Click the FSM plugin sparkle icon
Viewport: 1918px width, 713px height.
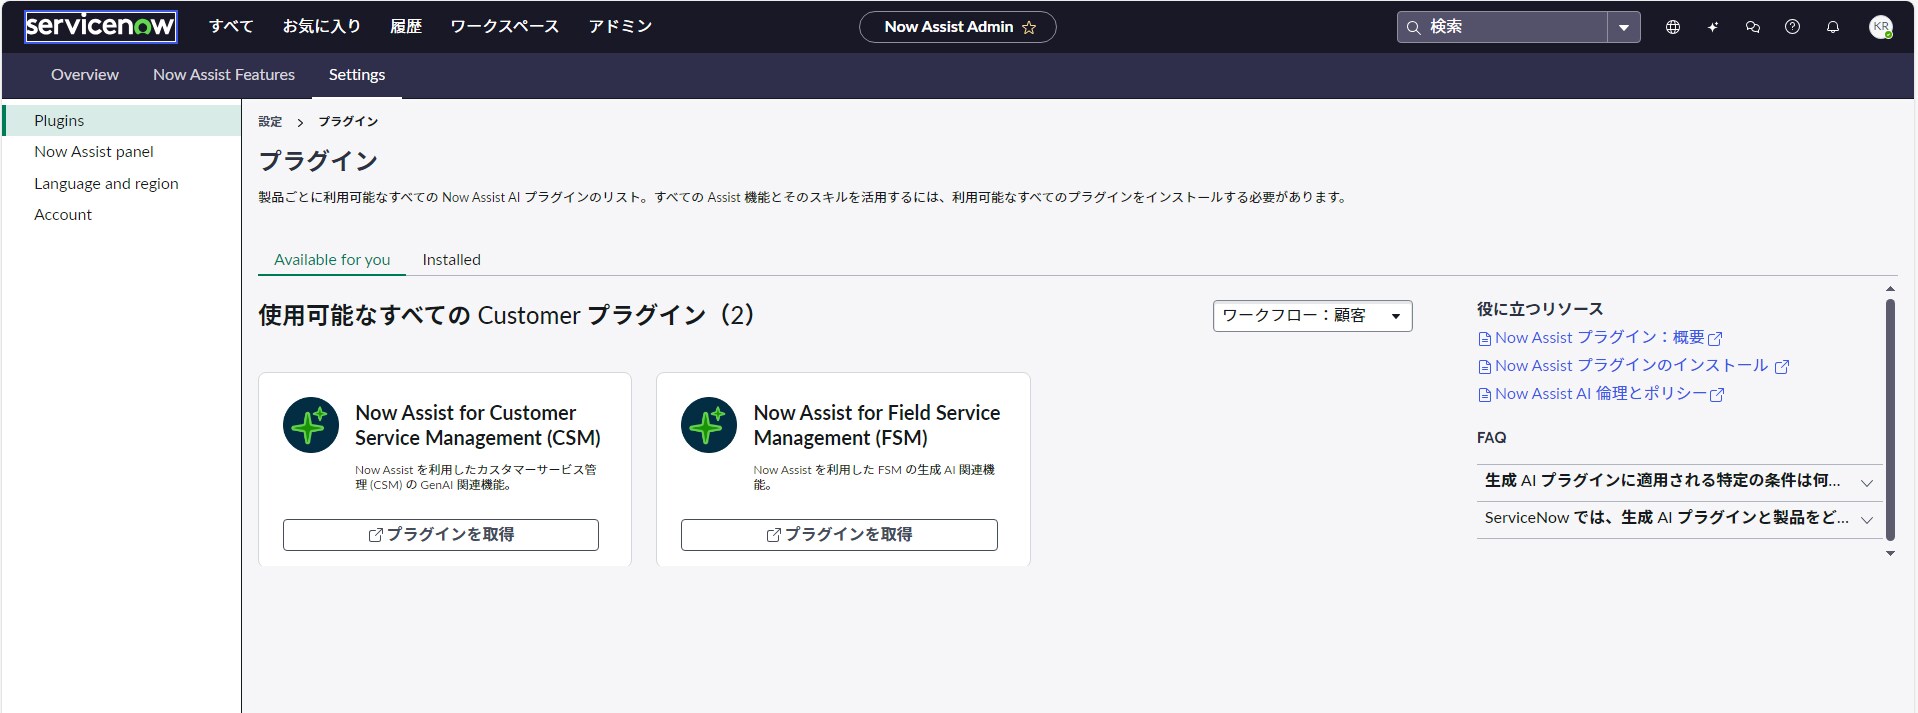[x=709, y=425]
